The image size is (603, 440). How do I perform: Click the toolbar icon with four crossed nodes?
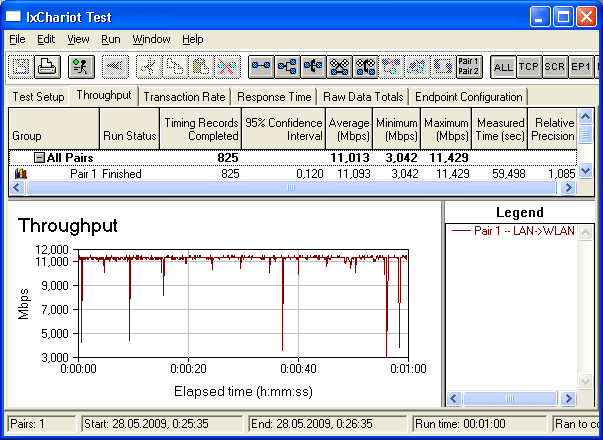tap(340, 67)
